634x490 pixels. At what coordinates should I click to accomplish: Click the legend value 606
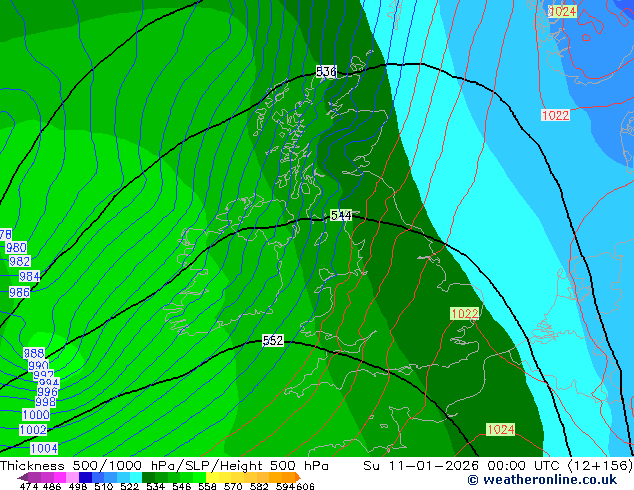click(x=305, y=486)
